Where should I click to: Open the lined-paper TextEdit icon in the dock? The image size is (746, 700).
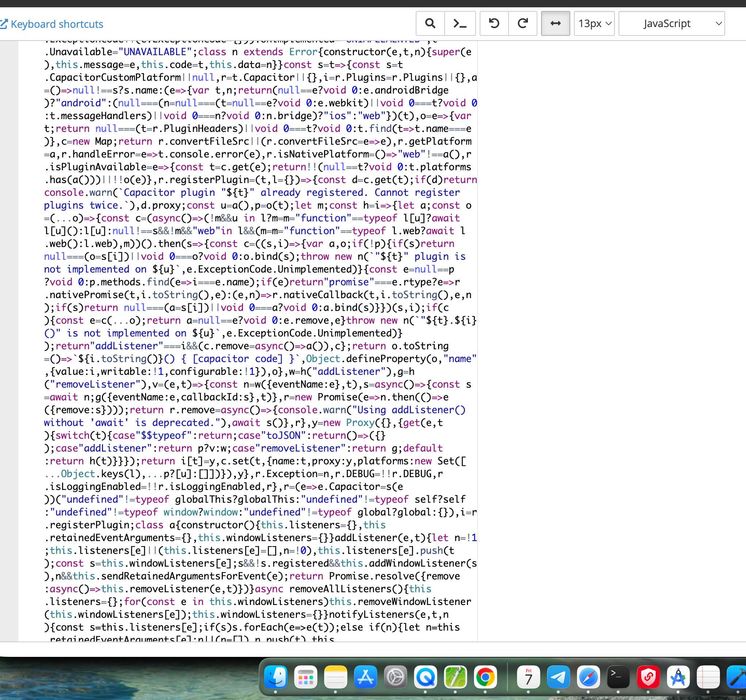point(708,677)
